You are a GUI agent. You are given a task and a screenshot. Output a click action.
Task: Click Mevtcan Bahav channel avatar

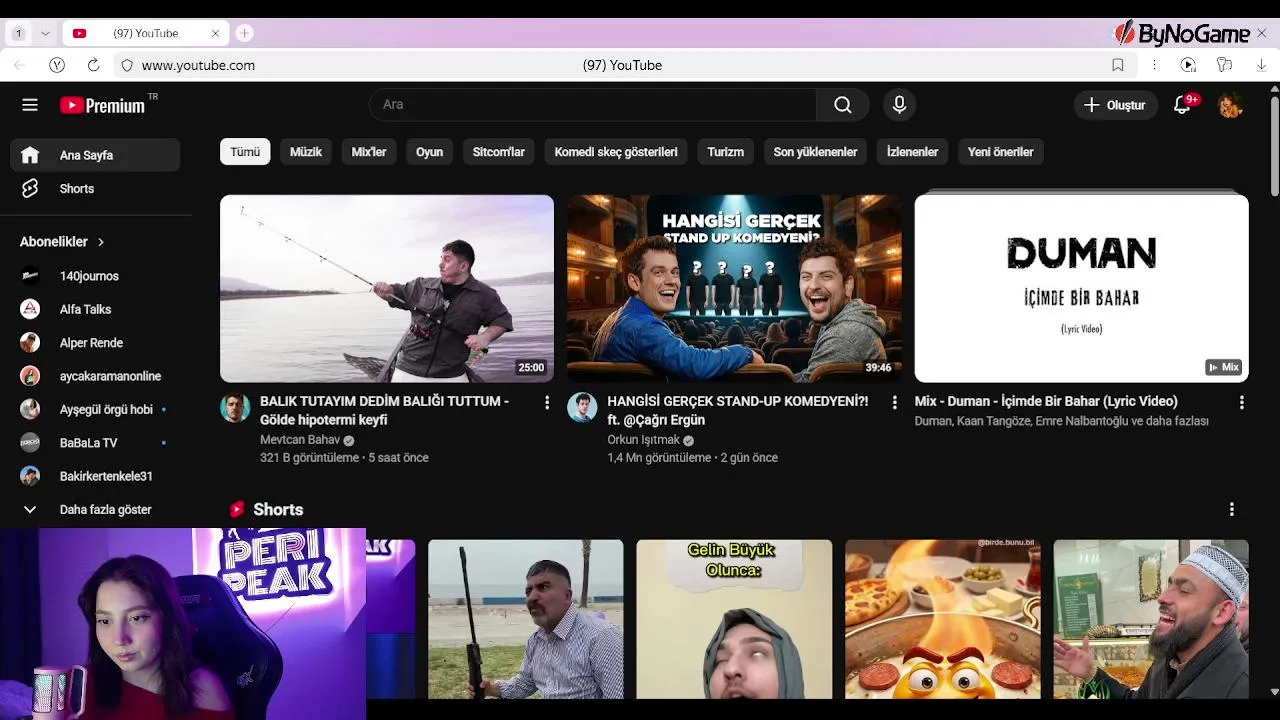click(235, 407)
